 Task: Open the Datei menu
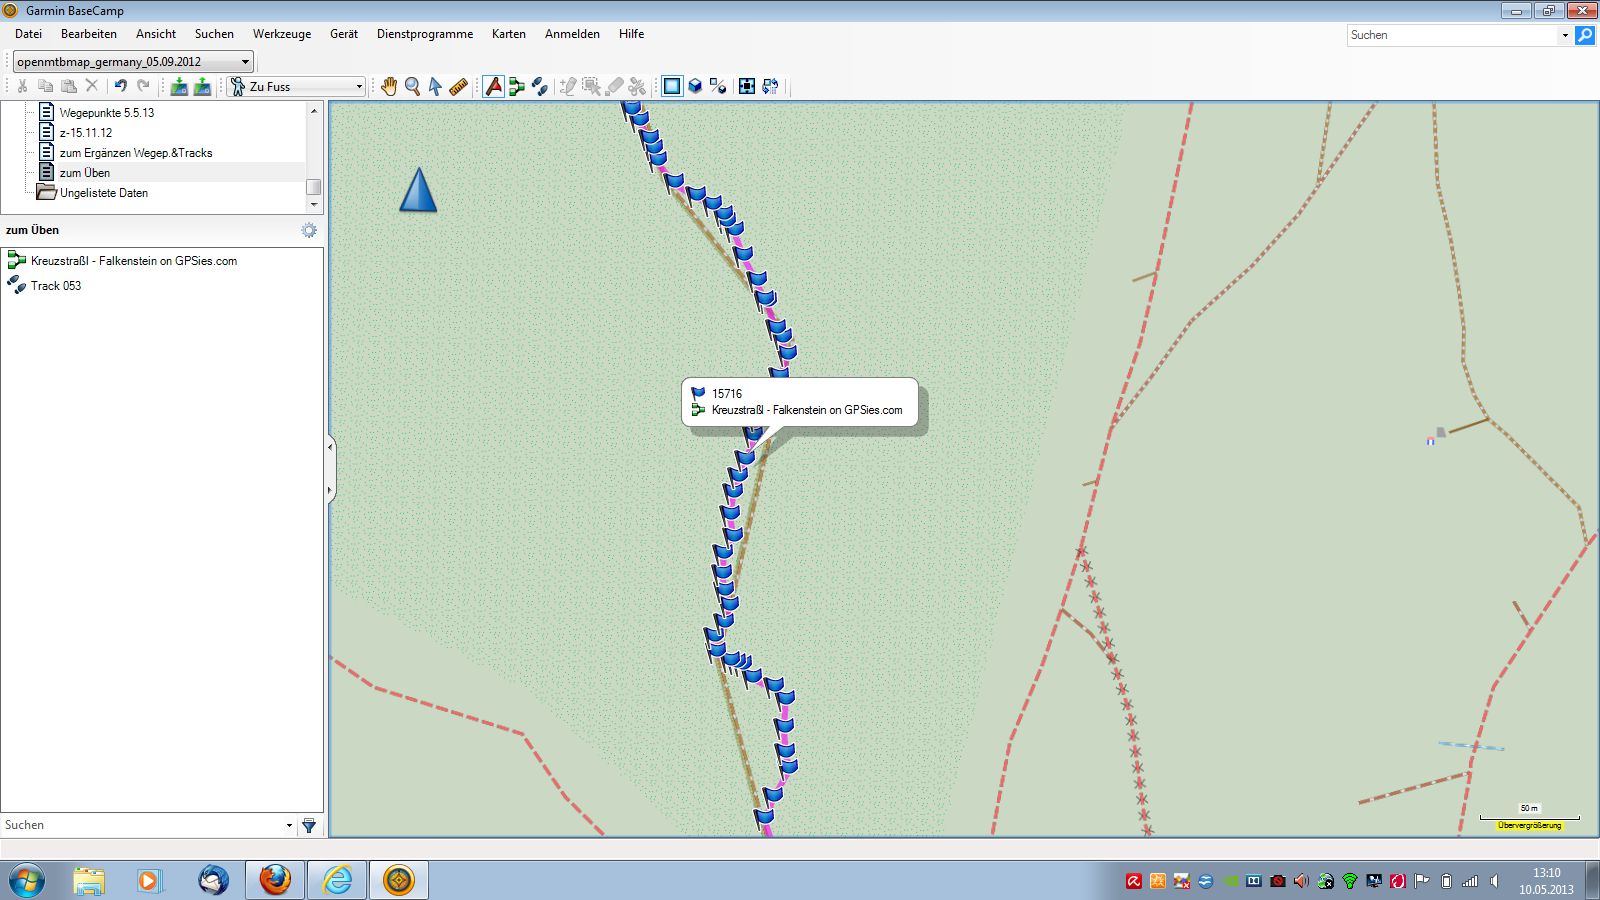point(28,34)
